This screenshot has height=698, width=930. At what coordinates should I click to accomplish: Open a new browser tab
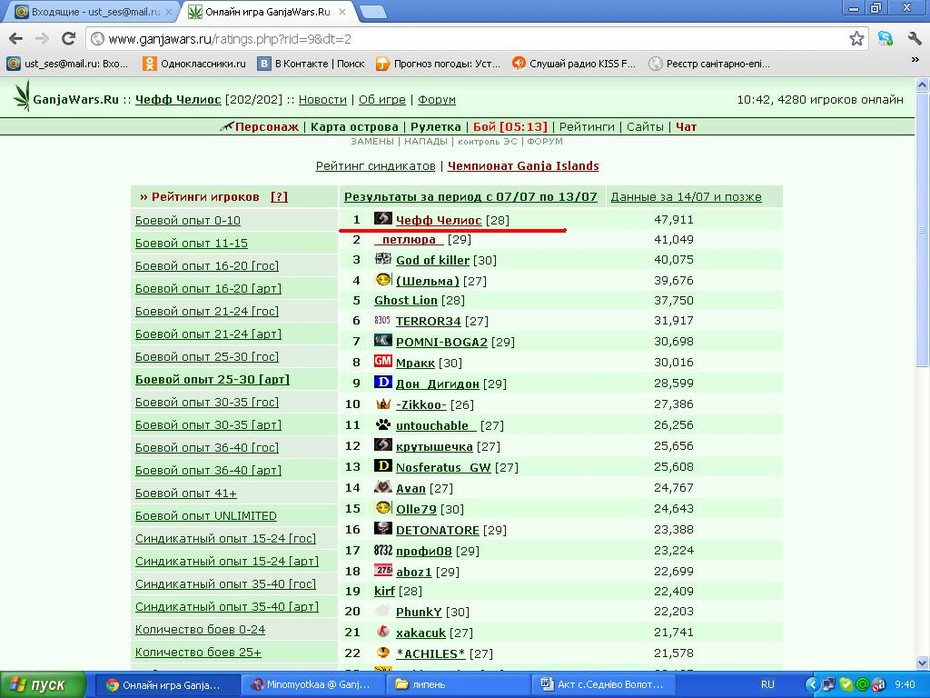(x=374, y=12)
